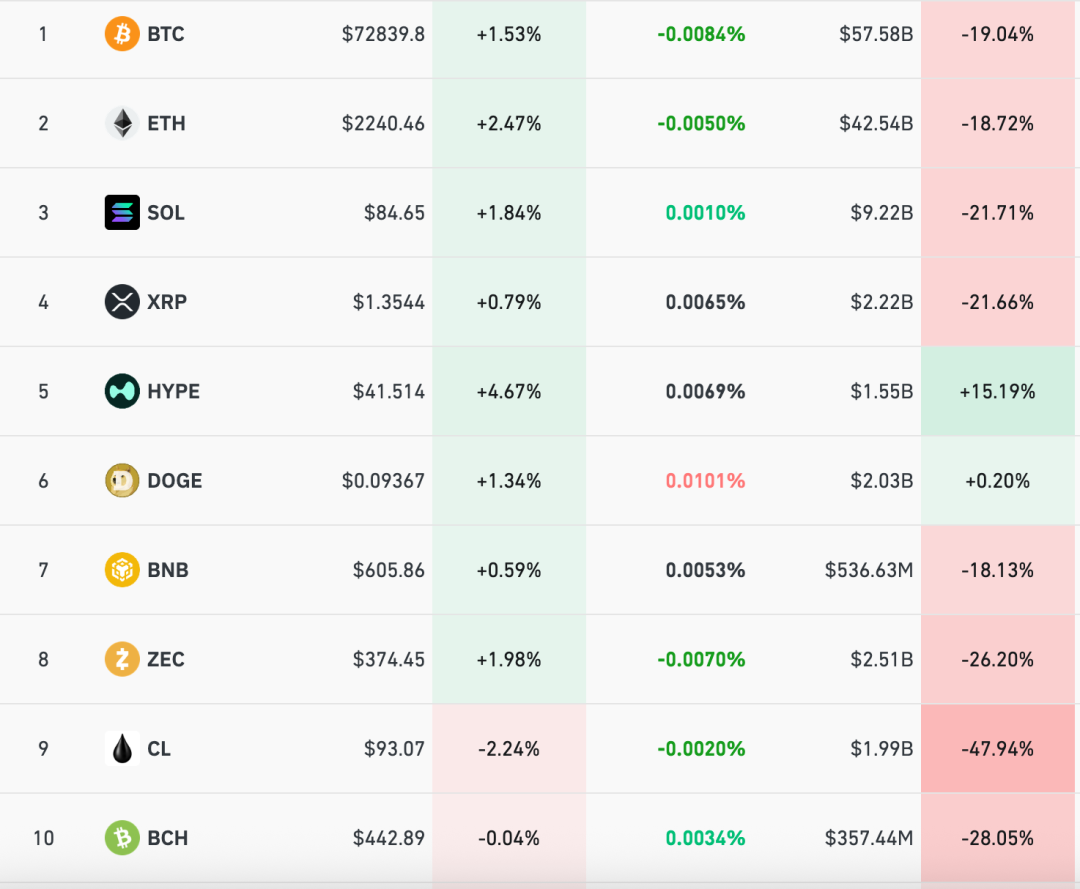Select HYPE +15.19% change cell
The width and height of the screenshot is (1080, 889).
click(996, 392)
